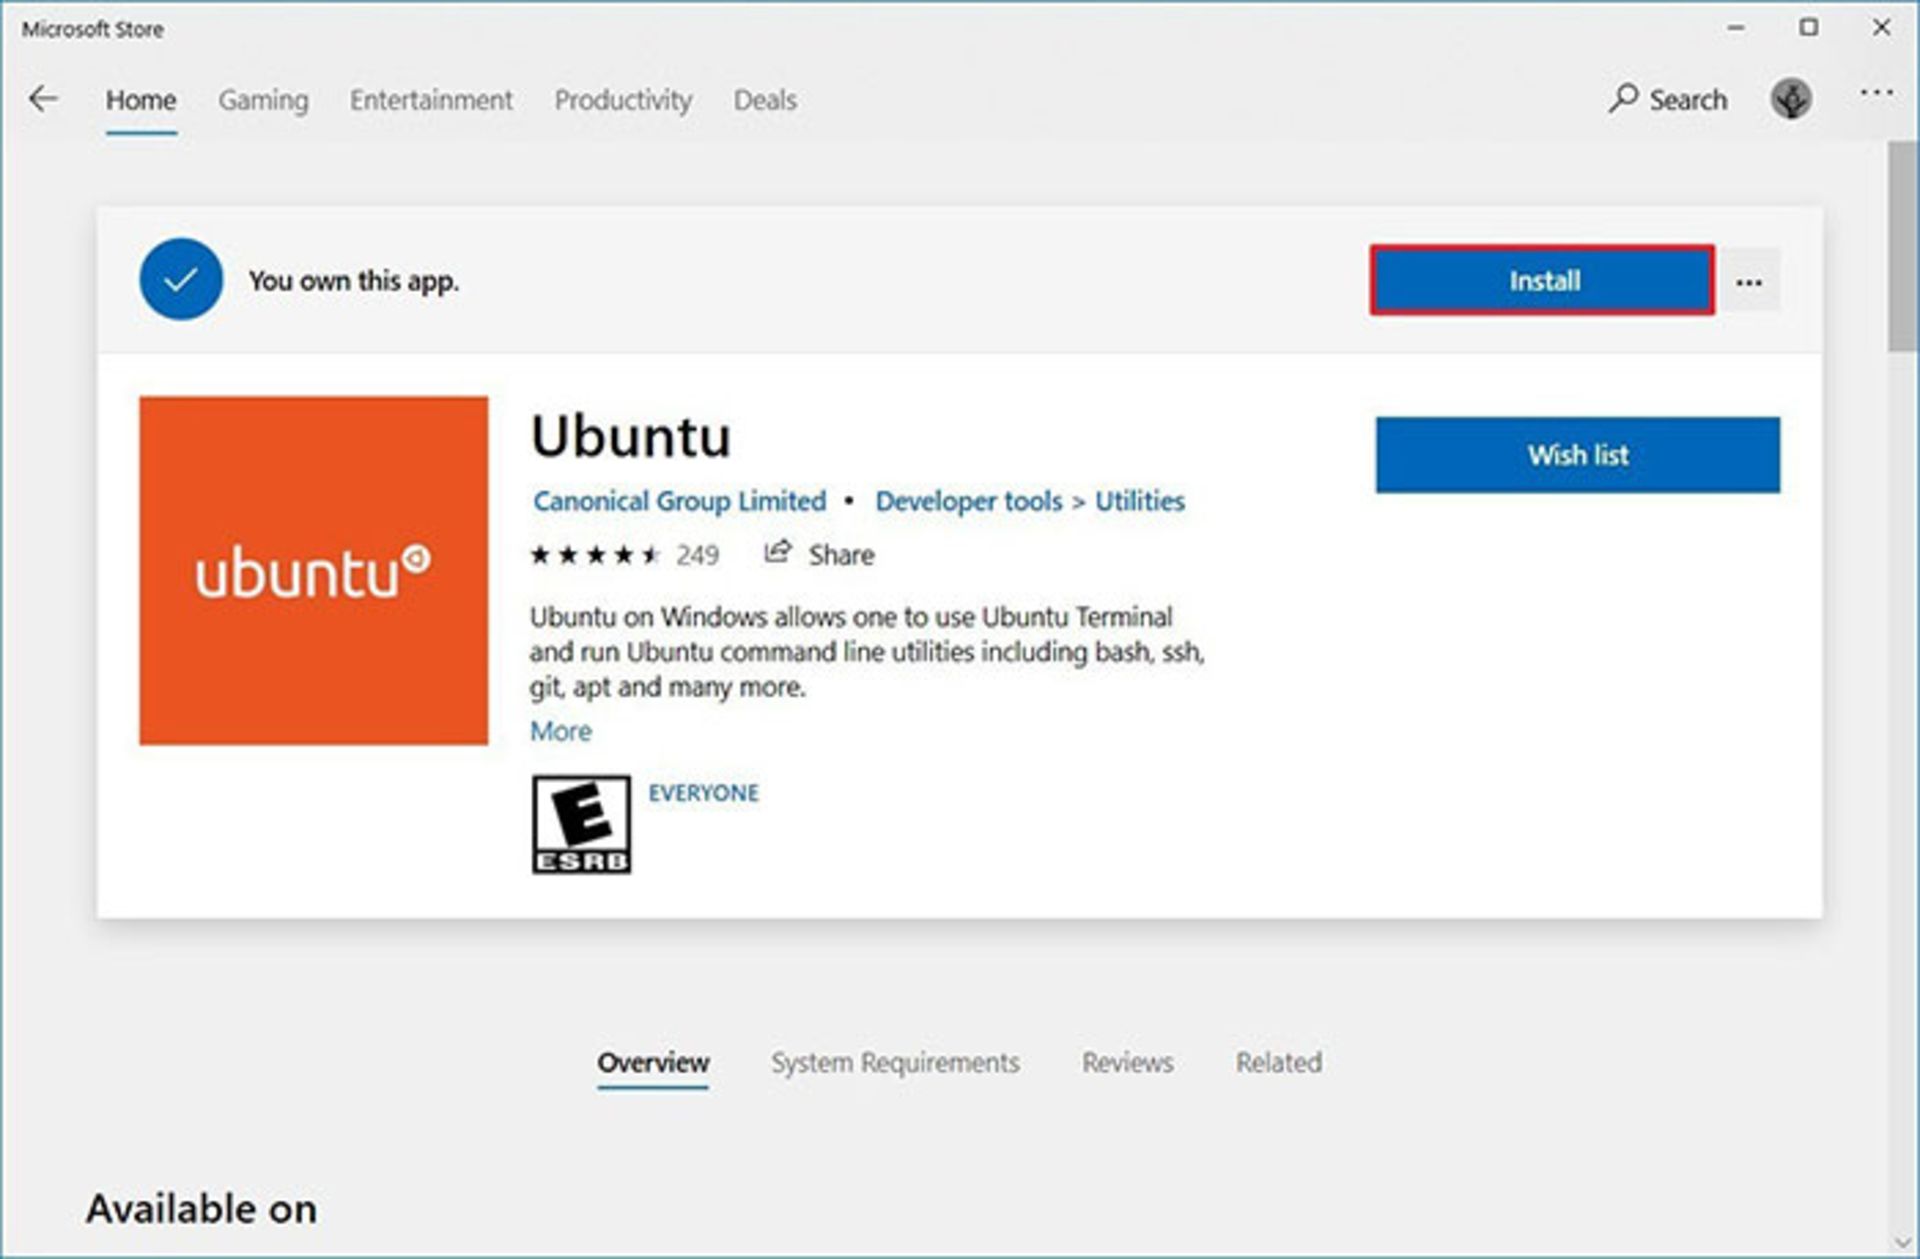
Task: Maximize the Microsoft Store window
Action: 1809,28
